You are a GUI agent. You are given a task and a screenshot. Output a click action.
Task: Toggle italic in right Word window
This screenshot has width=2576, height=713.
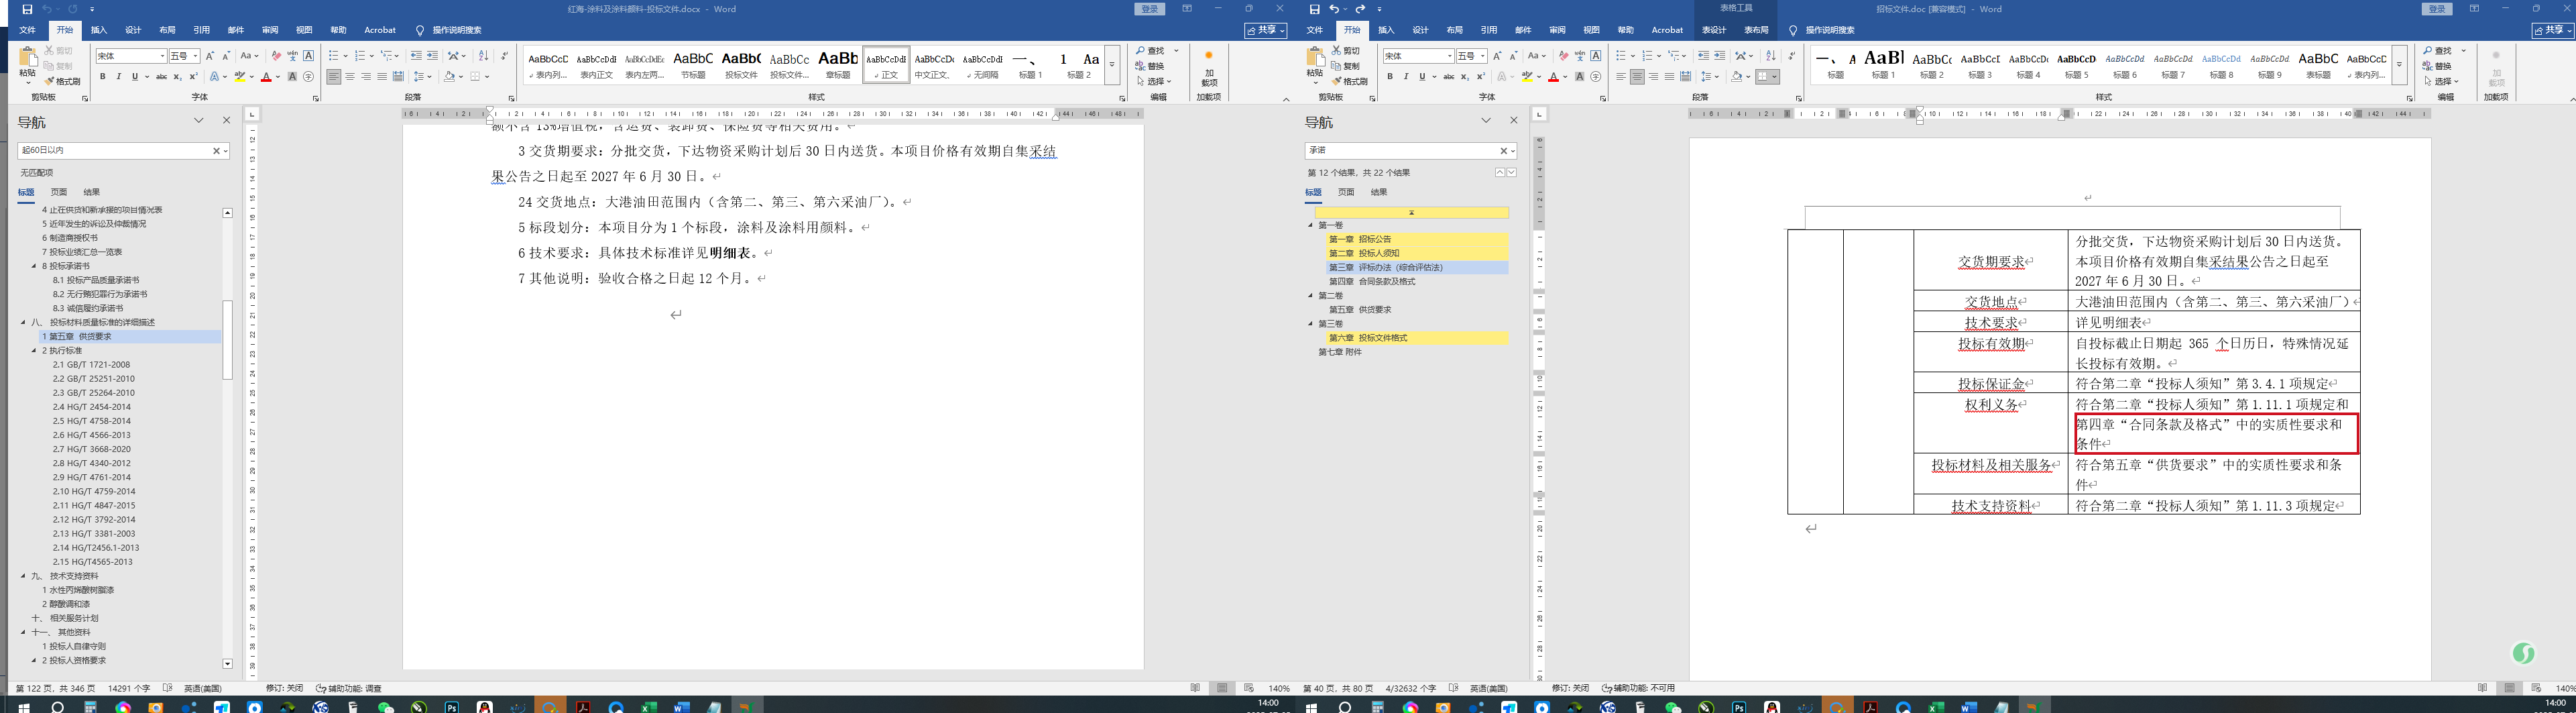coord(1405,77)
